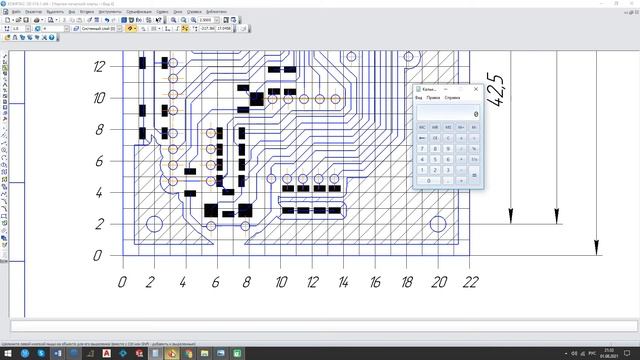This screenshot has width=640, height=360.
Task: Click the backspace key in Calculator
Action: pos(422,138)
